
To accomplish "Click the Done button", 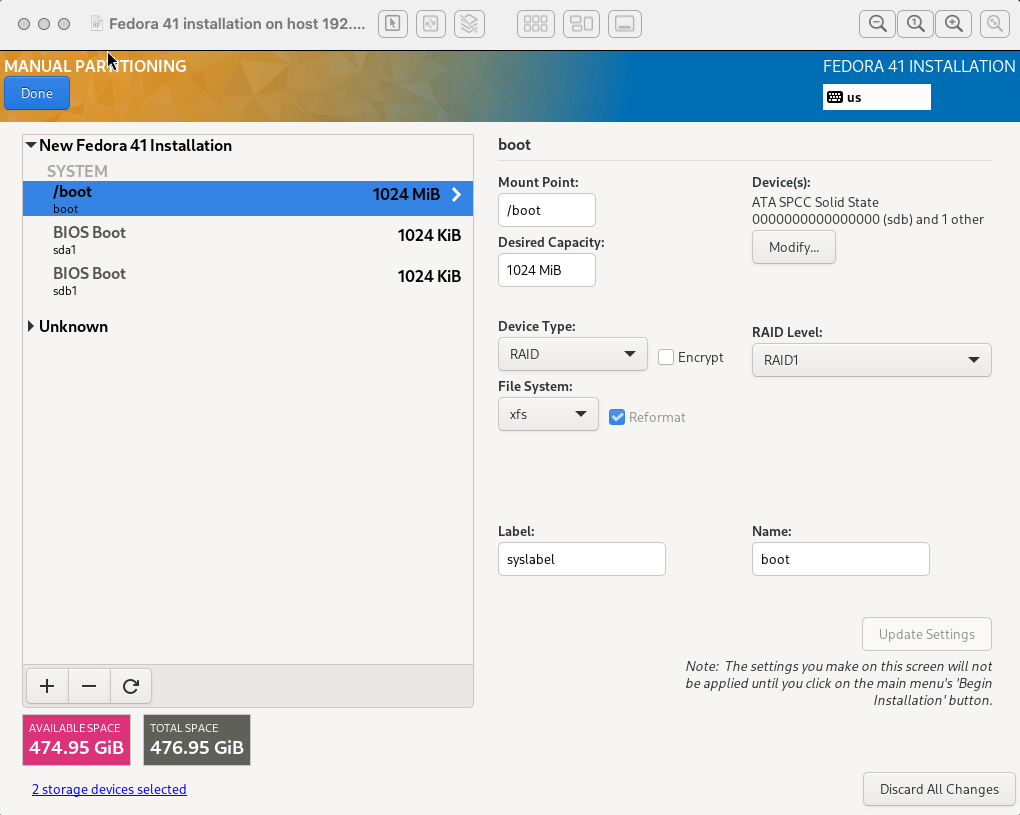I will pyautogui.click(x=37, y=93).
